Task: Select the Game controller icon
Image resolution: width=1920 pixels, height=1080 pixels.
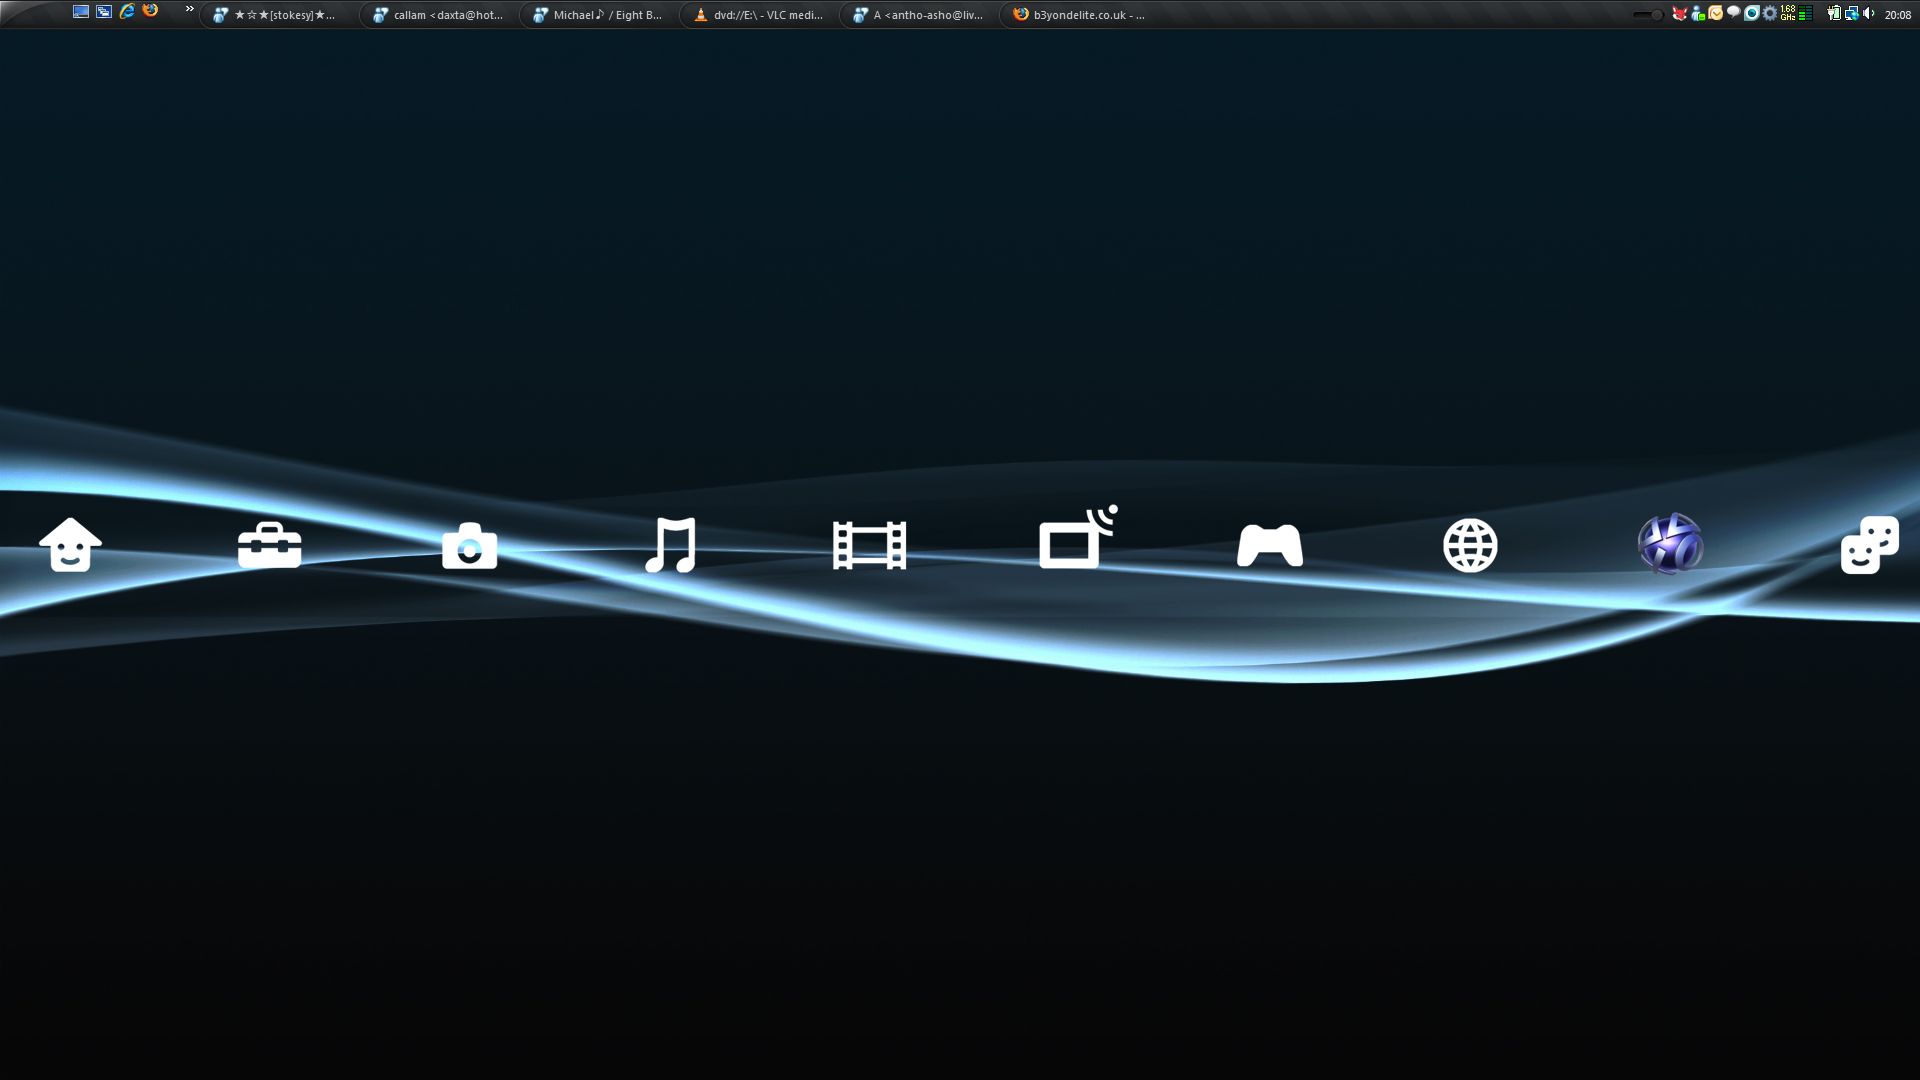Action: click(x=1270, y=545)
